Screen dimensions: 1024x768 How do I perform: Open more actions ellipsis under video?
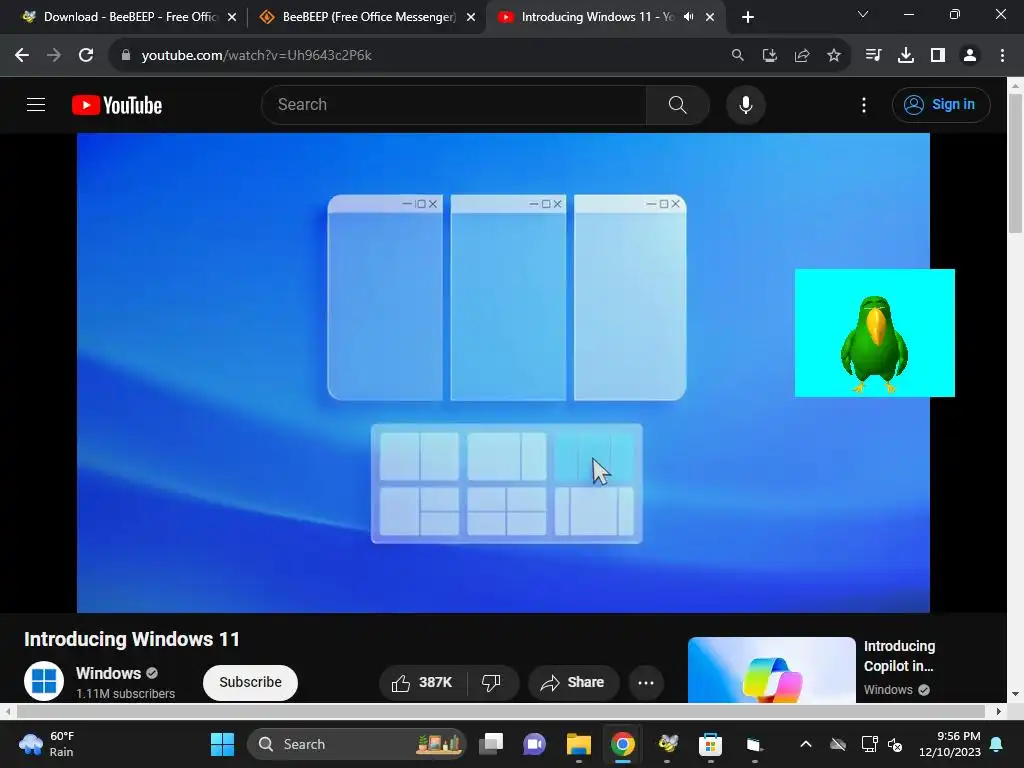[x=646, y=682]
